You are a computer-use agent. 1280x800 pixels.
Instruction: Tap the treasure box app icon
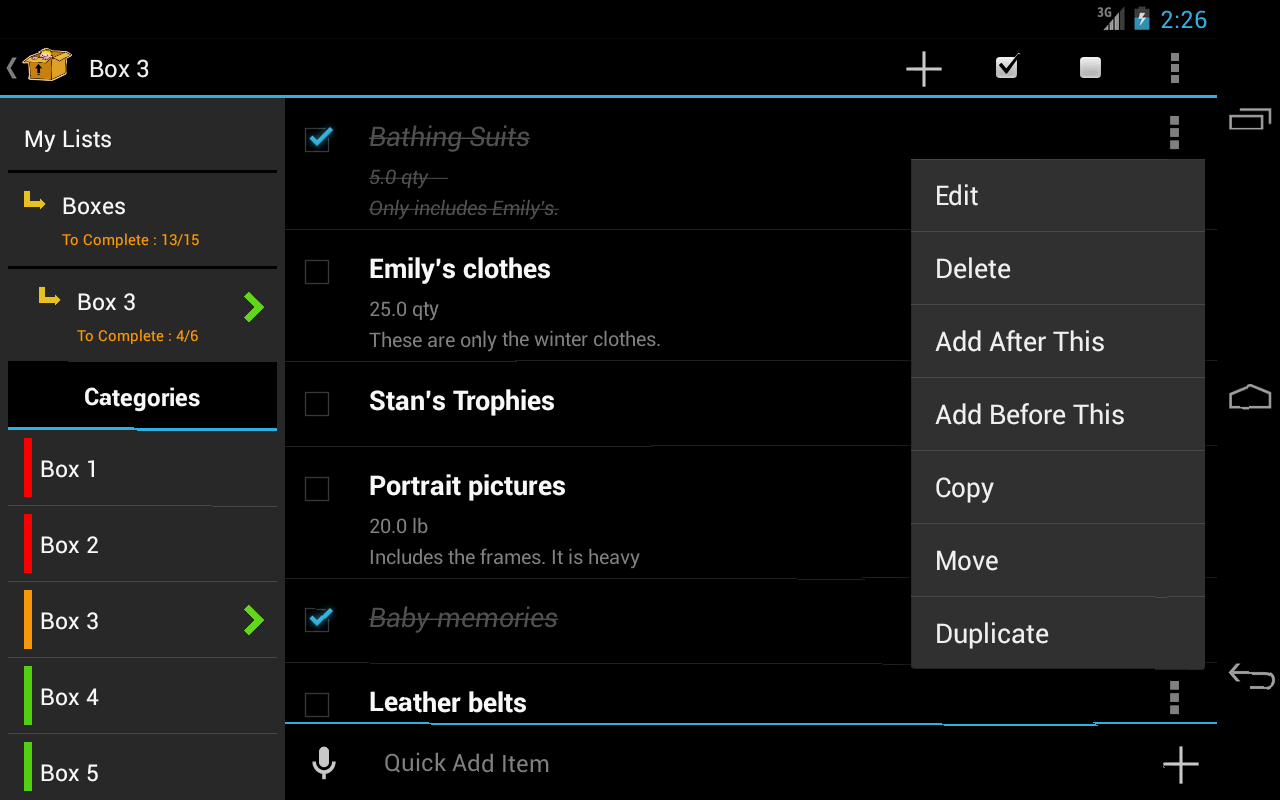[x=47, y=67]
